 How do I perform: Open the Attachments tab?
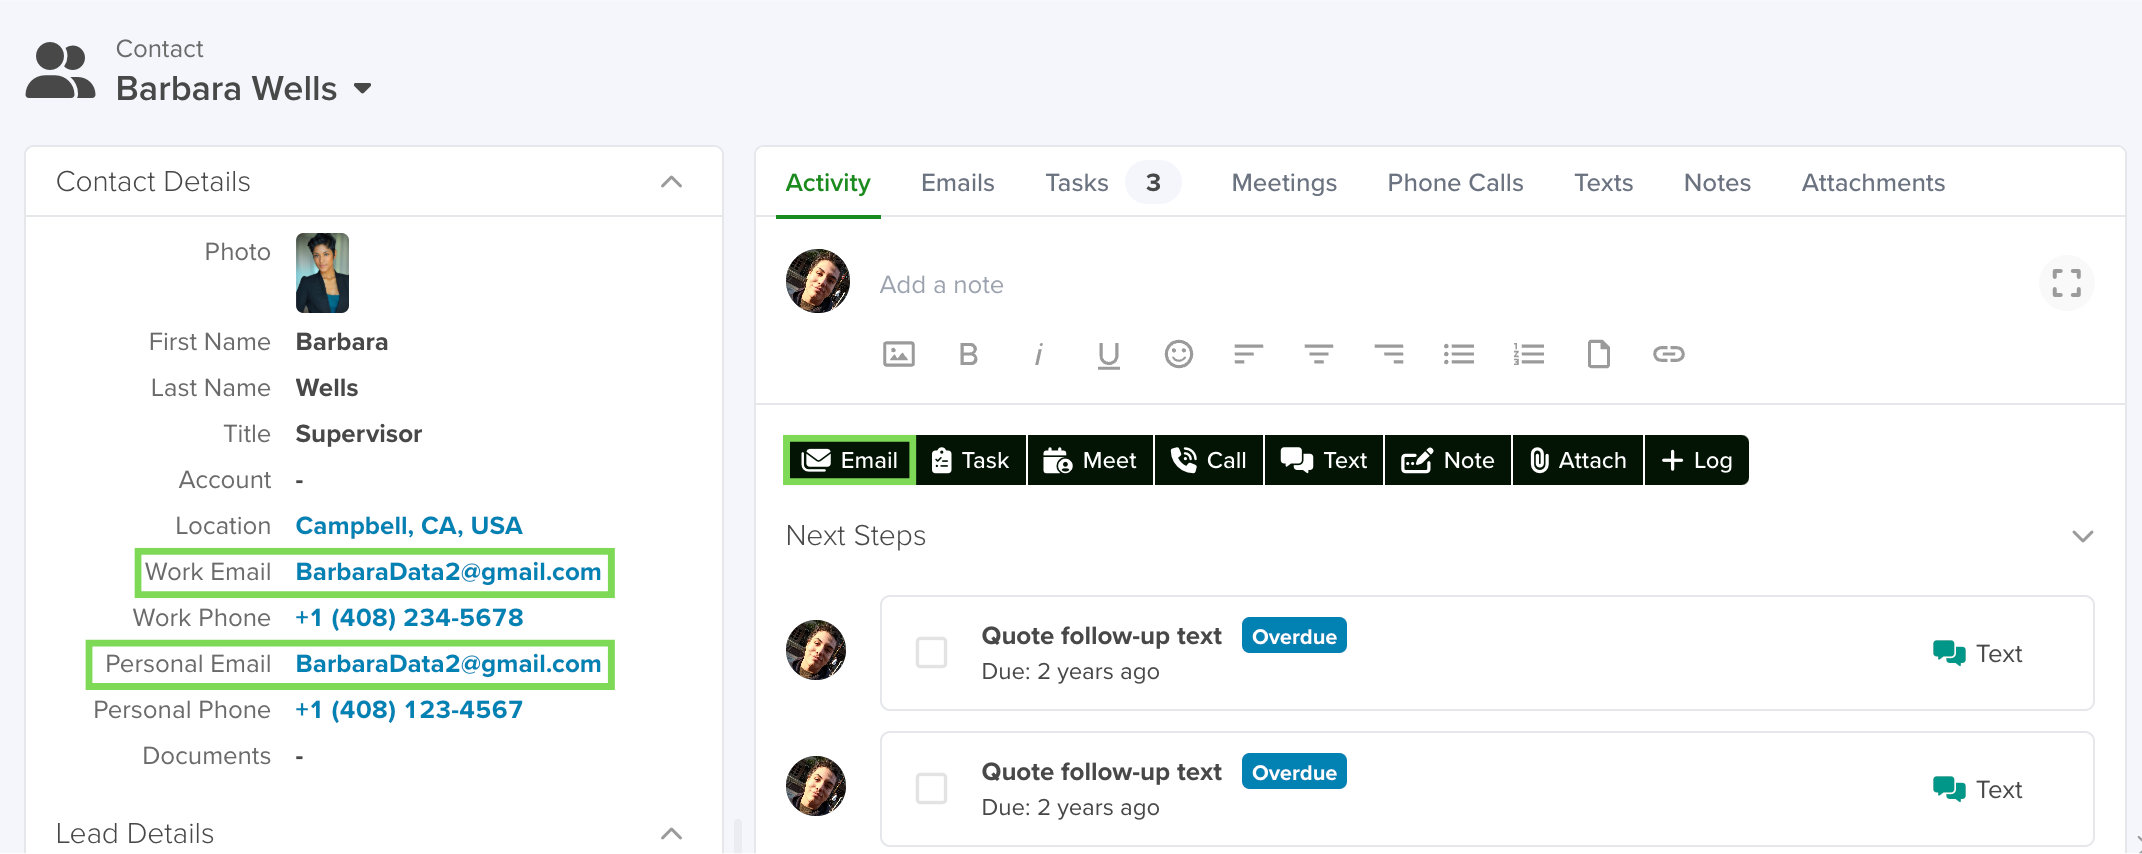(1873, 183)
